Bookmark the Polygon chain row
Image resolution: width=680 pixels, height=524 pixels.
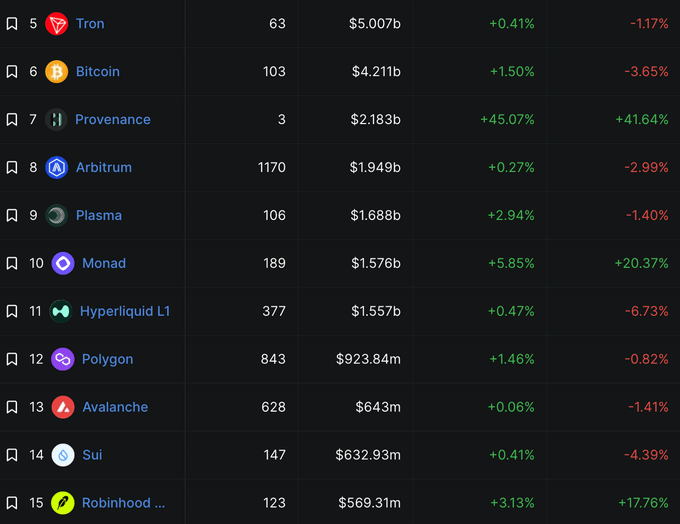(12, 359)
